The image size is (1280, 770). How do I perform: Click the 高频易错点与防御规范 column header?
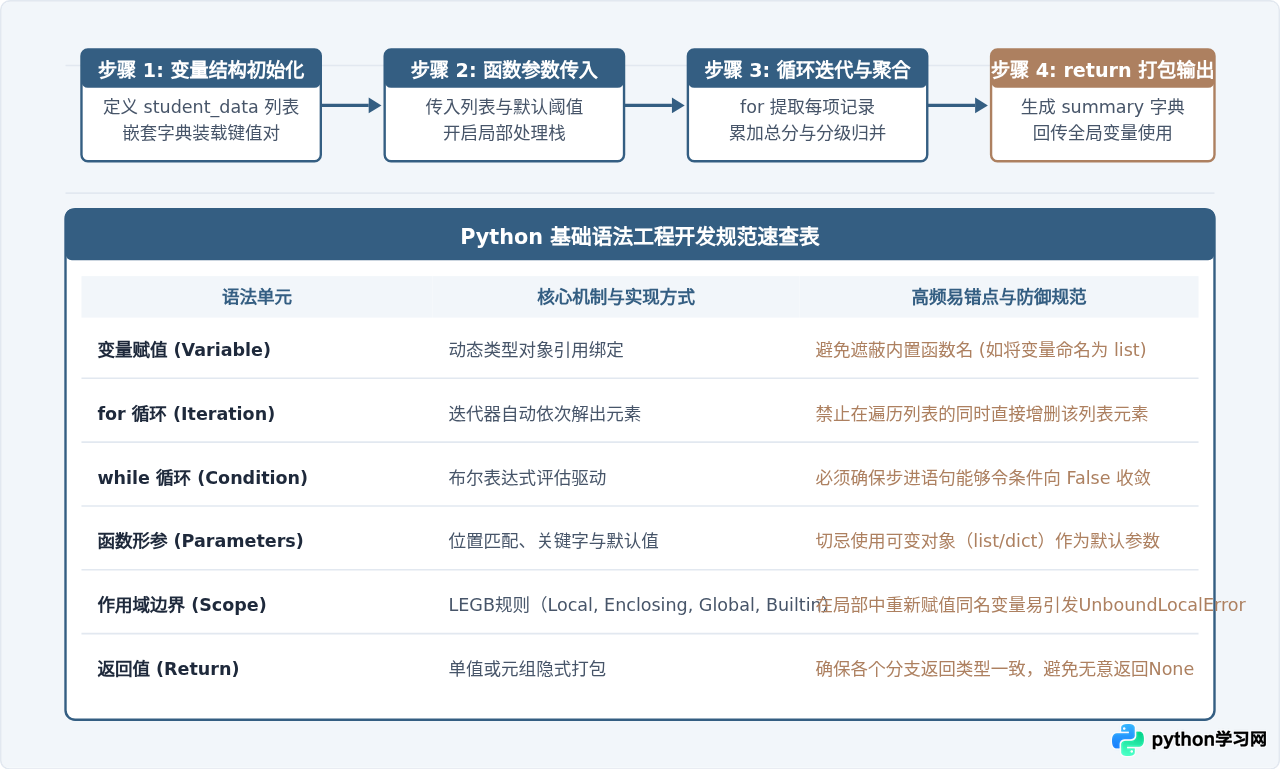point(999,297)
